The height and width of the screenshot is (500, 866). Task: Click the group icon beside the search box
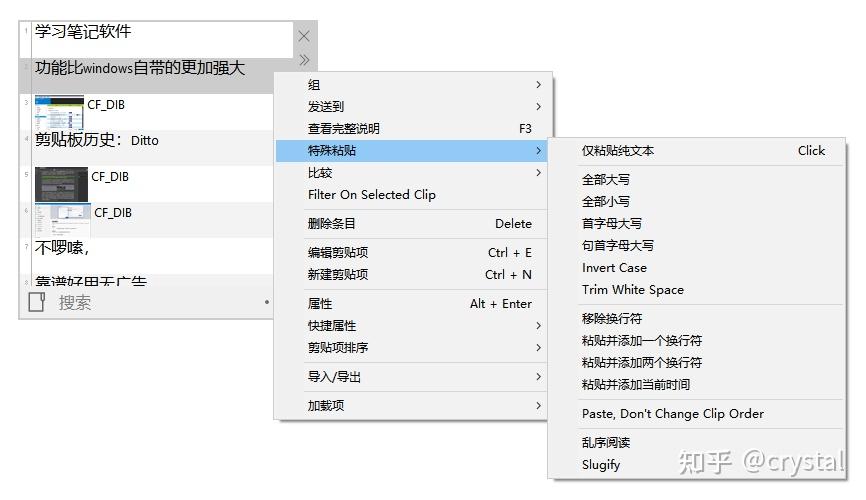pos(36,302)
